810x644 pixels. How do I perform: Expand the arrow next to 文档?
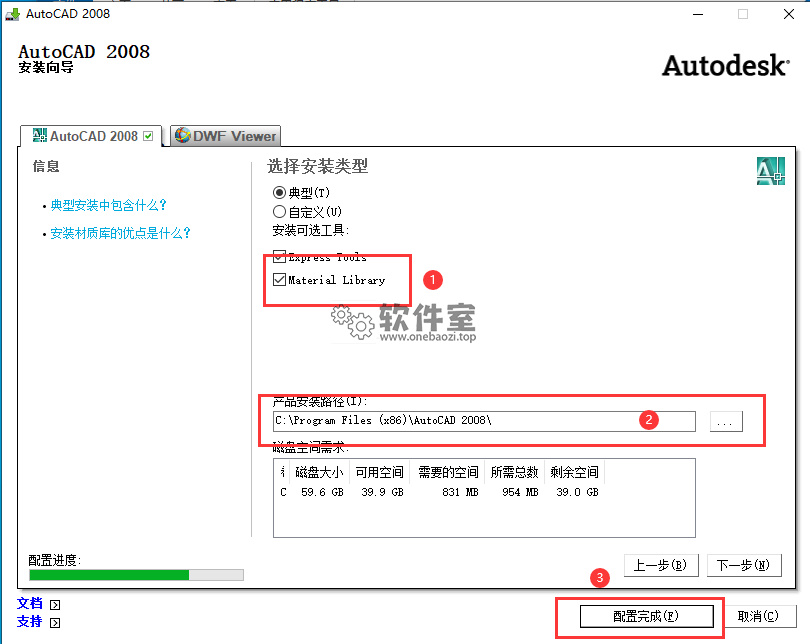click(x=55, y=605)
